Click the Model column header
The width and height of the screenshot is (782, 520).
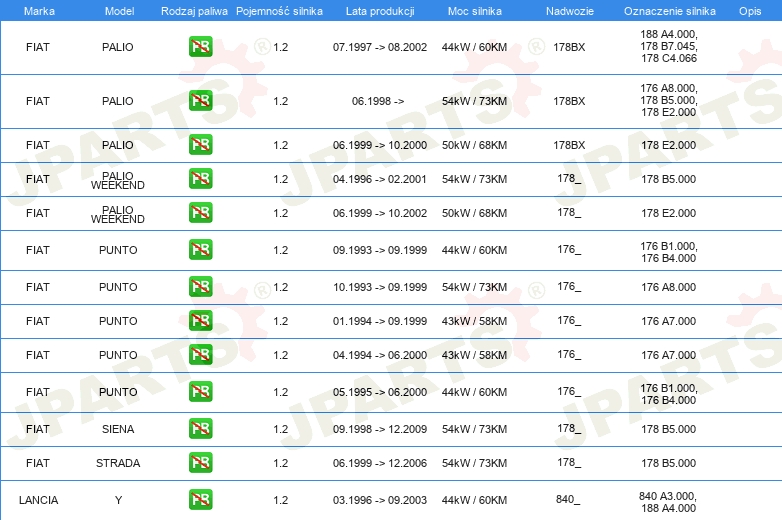tap(119, 11)
